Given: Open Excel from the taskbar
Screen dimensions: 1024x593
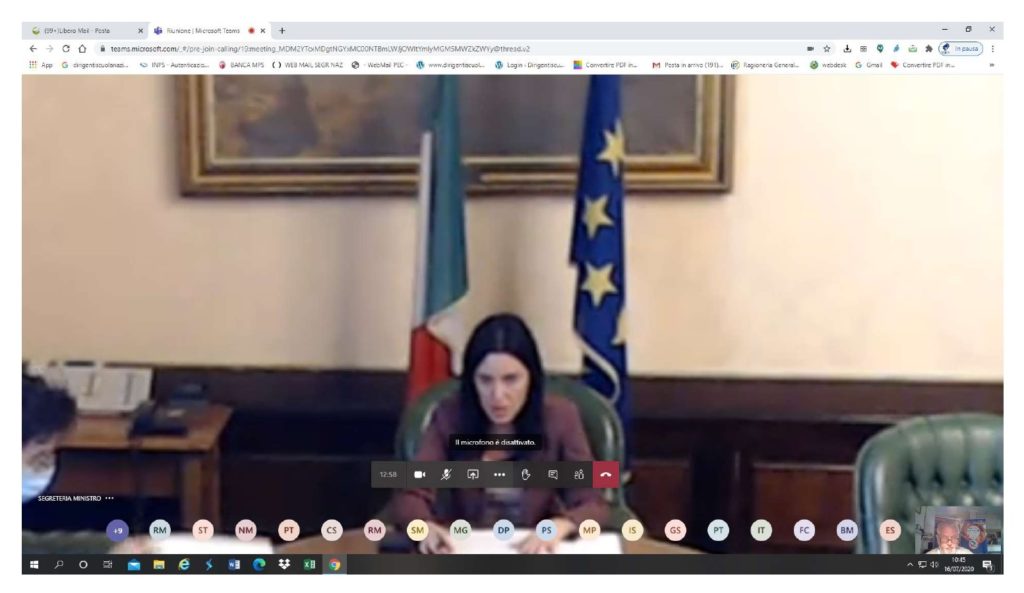Looking at the screenshot, I should click(309, 564).
